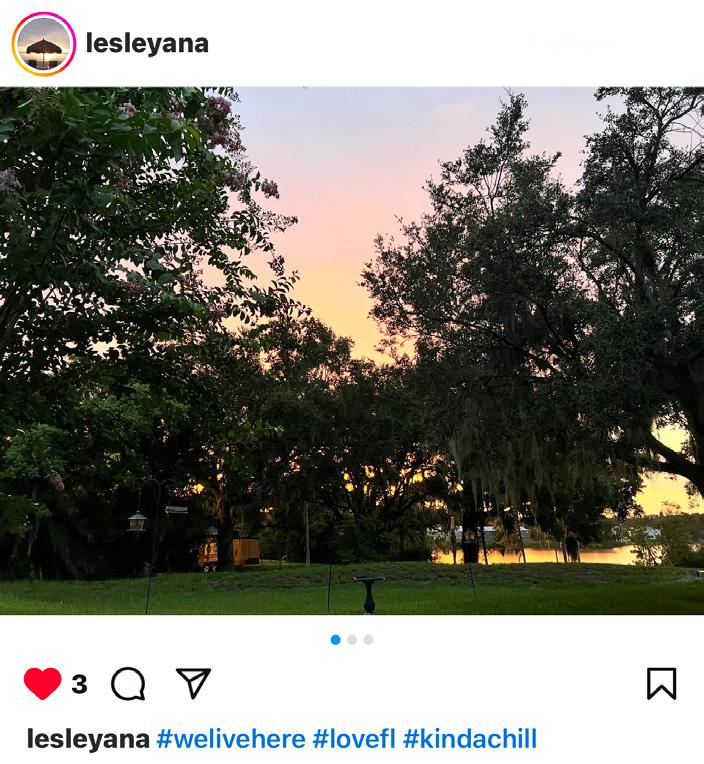This screenshot has height=764, width=704.
Task: Tap the birdbath on the lawn in photo
Action: [369, 594]
